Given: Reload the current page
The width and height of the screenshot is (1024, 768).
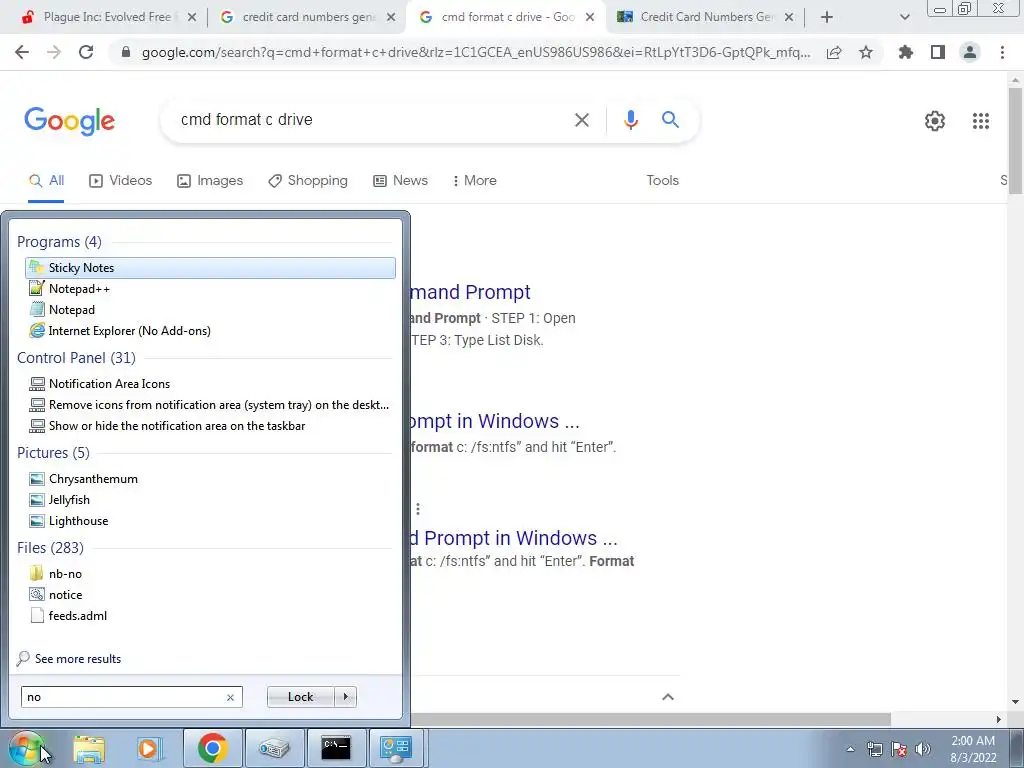Looking at the screenshot, I should (x=86, y=52).
